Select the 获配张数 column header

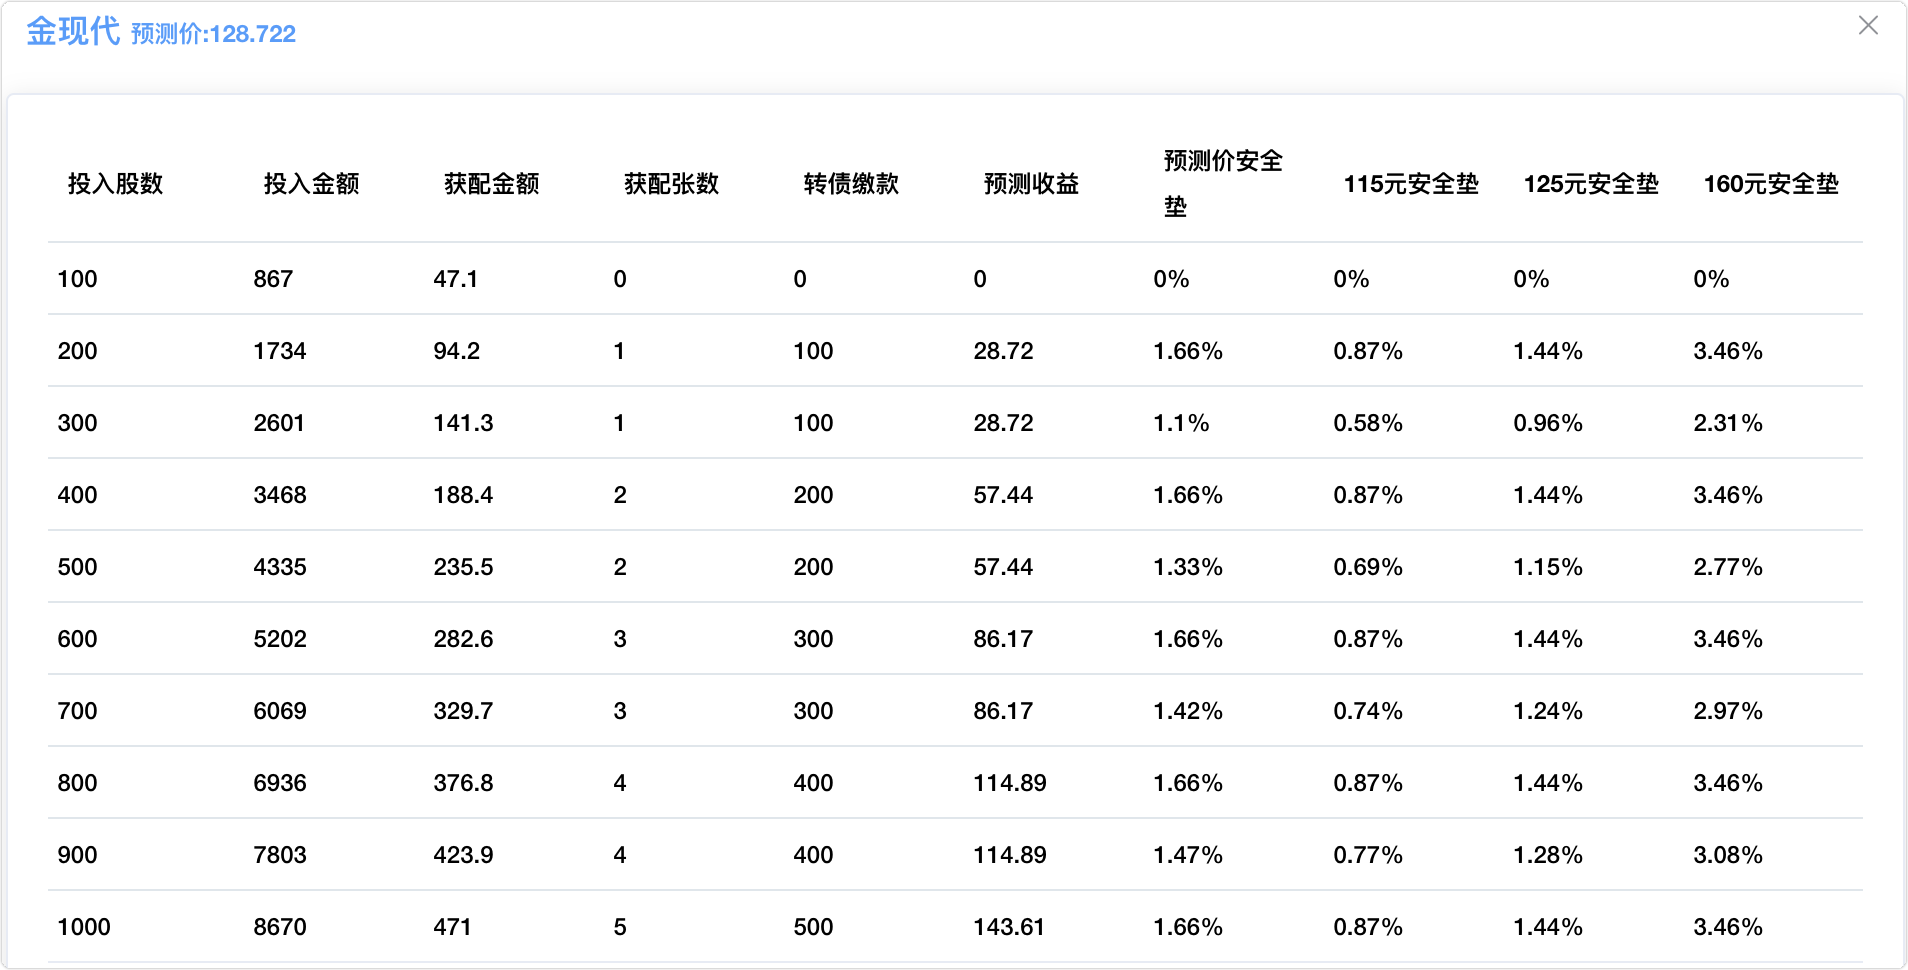pyautogui.click(x=671, y=184)
